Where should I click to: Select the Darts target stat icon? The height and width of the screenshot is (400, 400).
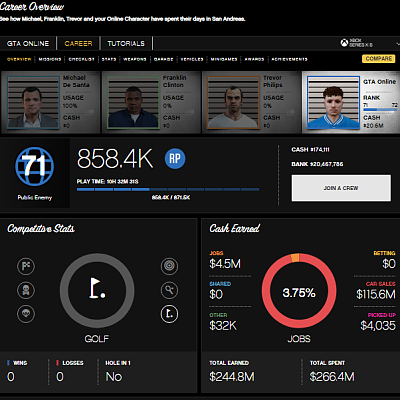pos(169,266)
